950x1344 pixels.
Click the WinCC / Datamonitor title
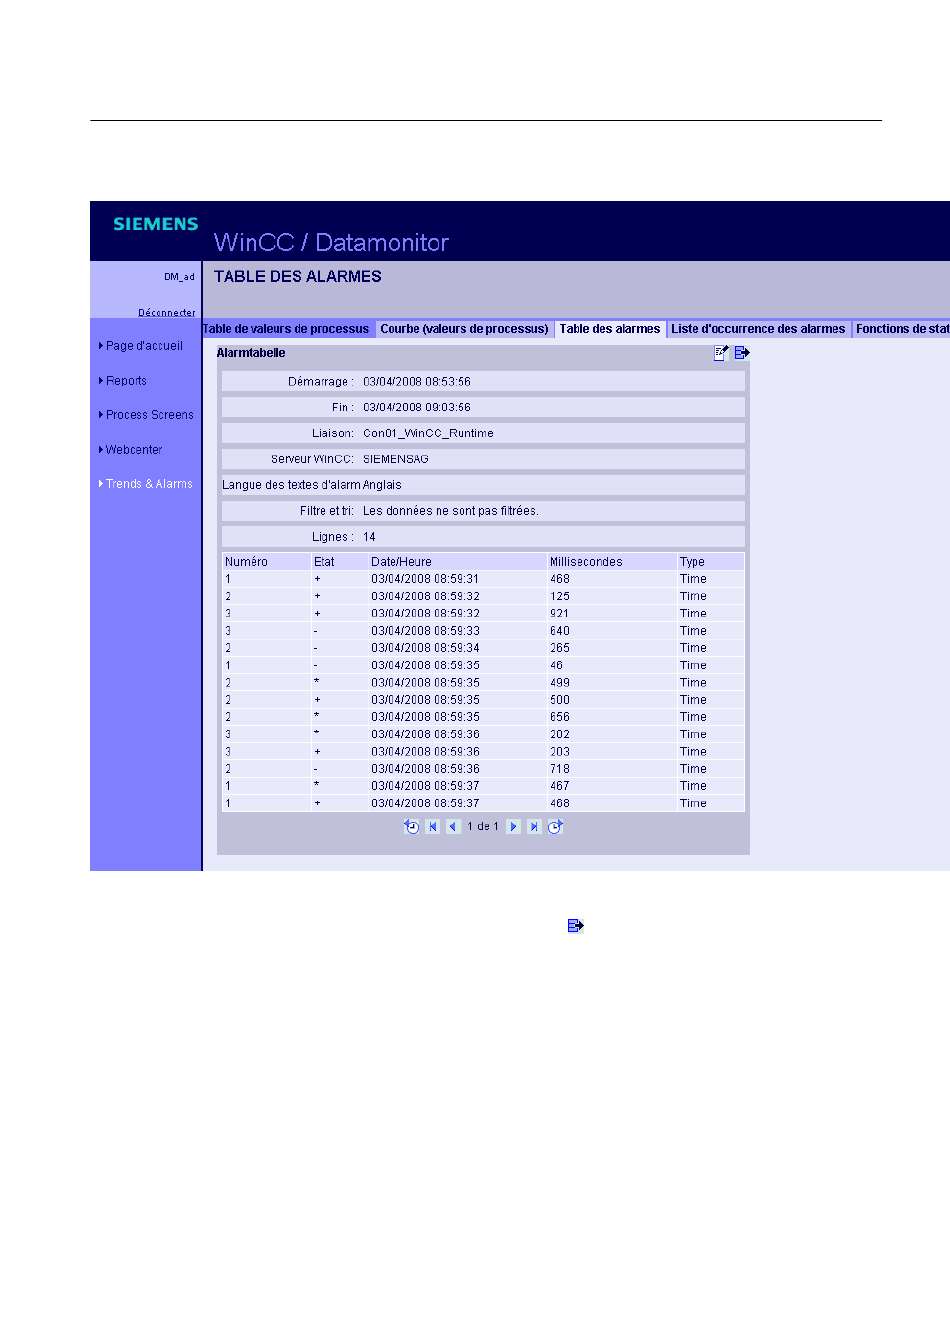[x=331, y=242]
